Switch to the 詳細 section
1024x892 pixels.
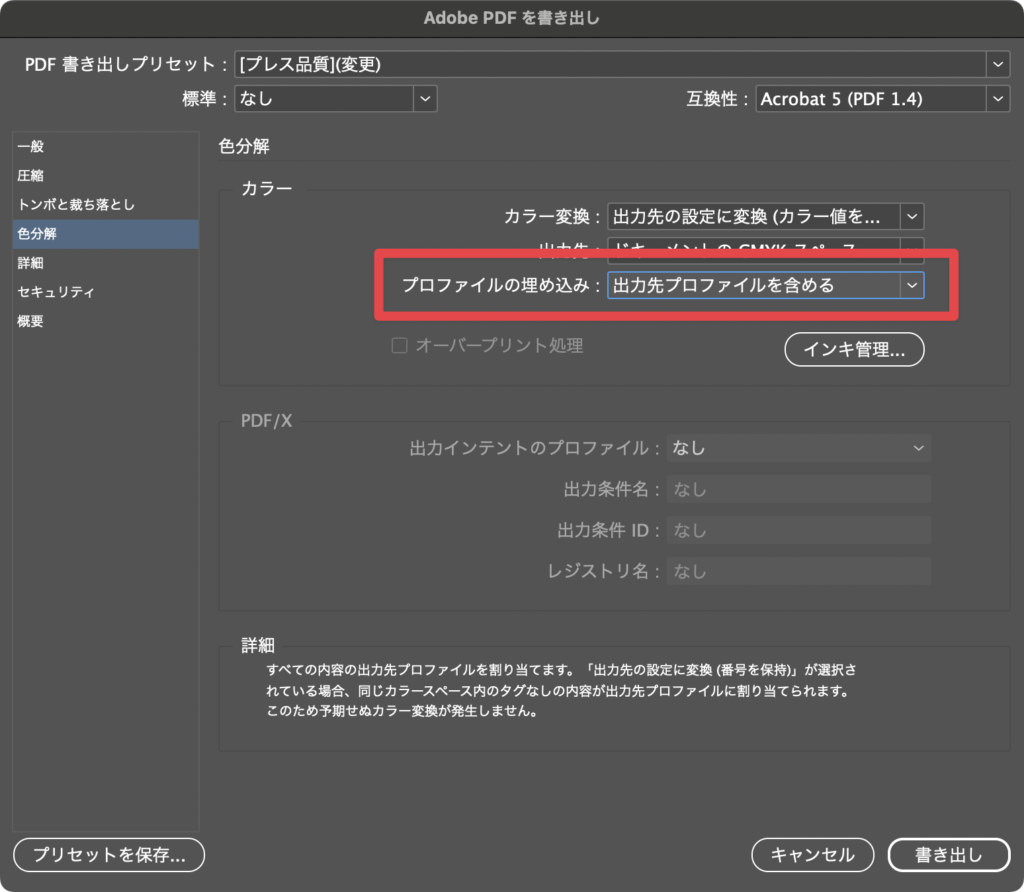(x=31, y=263)
